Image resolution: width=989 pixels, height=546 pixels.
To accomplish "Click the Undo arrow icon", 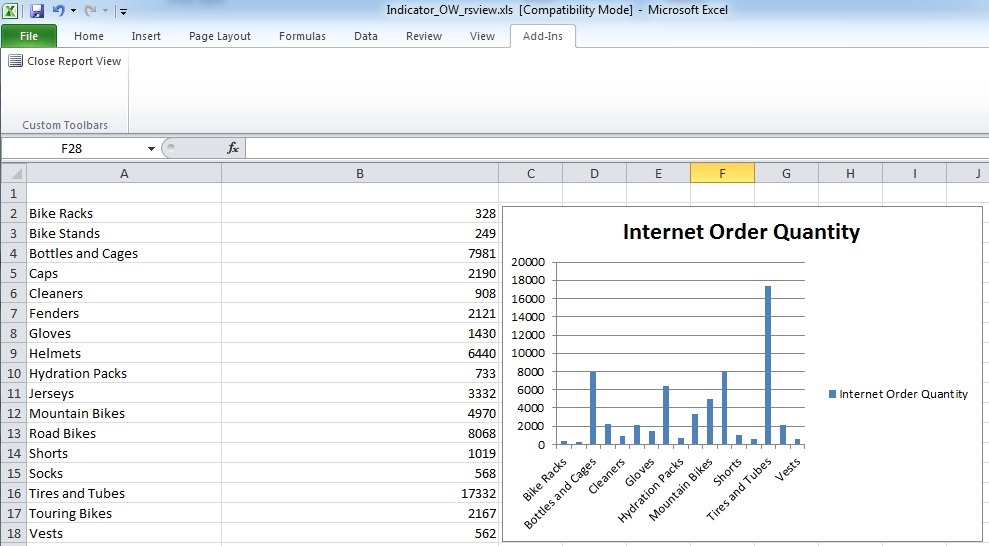I will click(59, 10).
